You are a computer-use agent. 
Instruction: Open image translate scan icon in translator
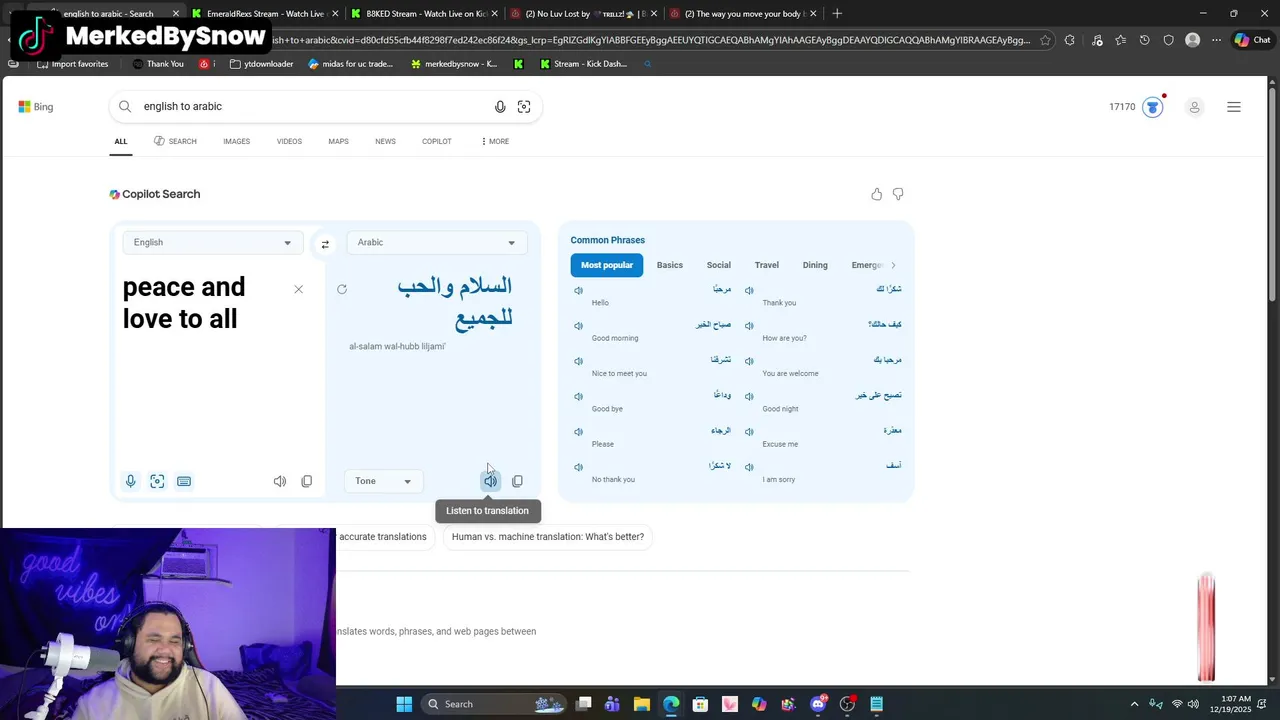[157, 481]
